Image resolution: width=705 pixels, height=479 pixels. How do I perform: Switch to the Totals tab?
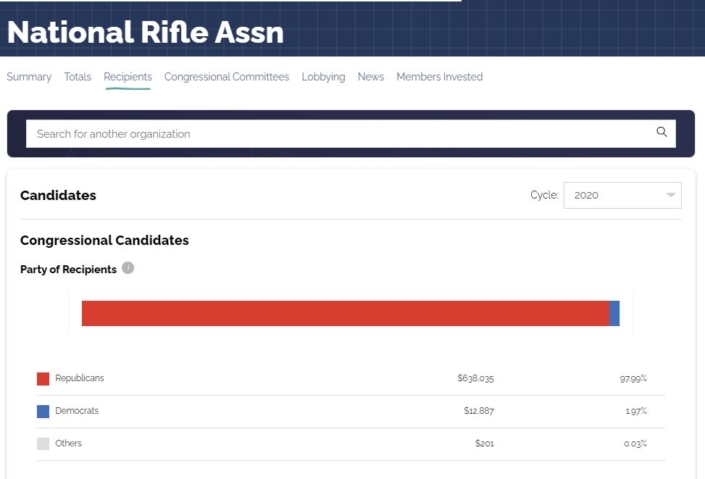tap(78, 77)
